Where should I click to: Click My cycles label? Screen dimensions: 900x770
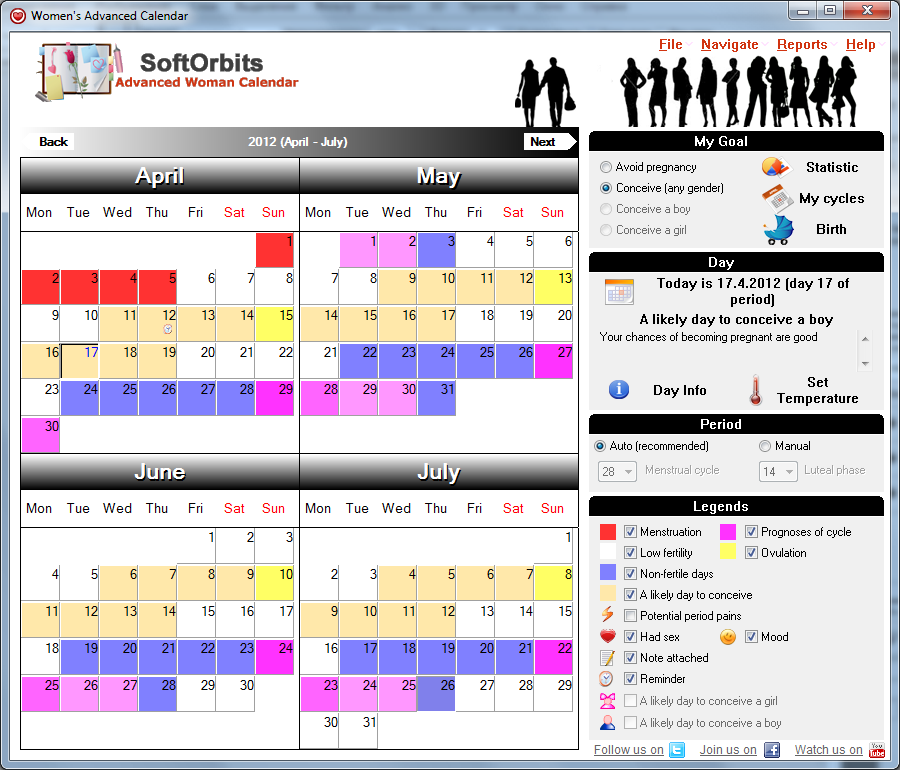point(831,199)
